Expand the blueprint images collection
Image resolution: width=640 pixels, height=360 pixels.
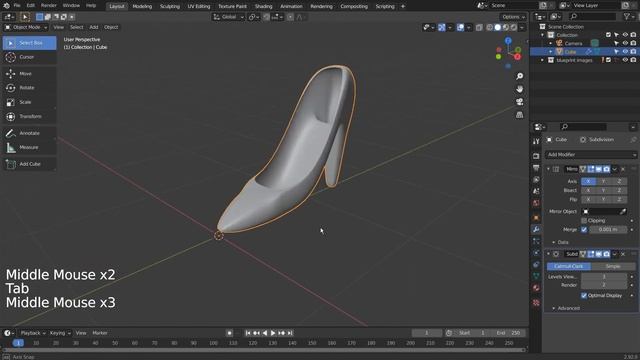[x=543, y=60]
